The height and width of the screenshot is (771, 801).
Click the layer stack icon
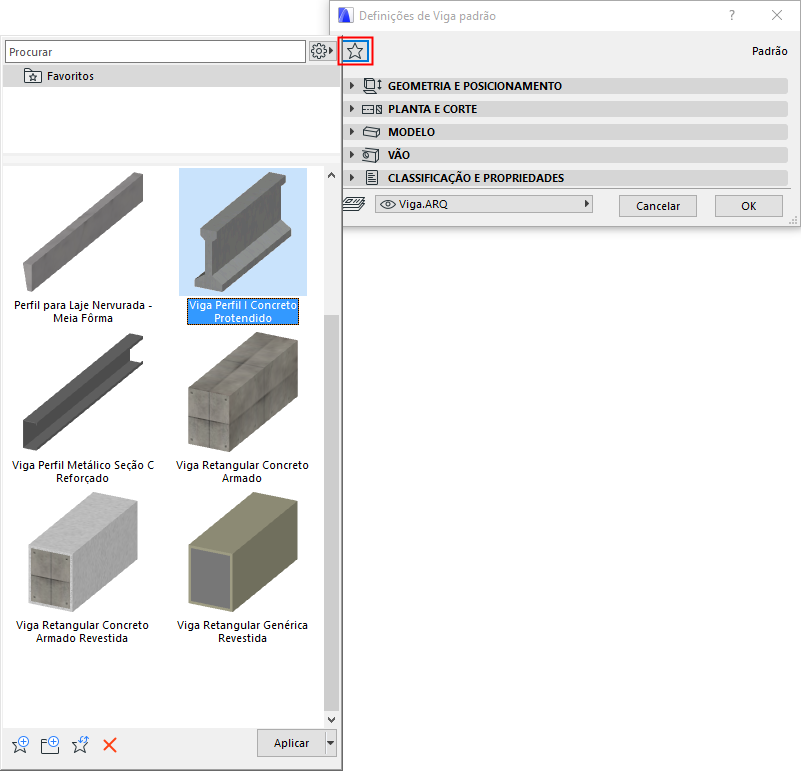point(354,204)
